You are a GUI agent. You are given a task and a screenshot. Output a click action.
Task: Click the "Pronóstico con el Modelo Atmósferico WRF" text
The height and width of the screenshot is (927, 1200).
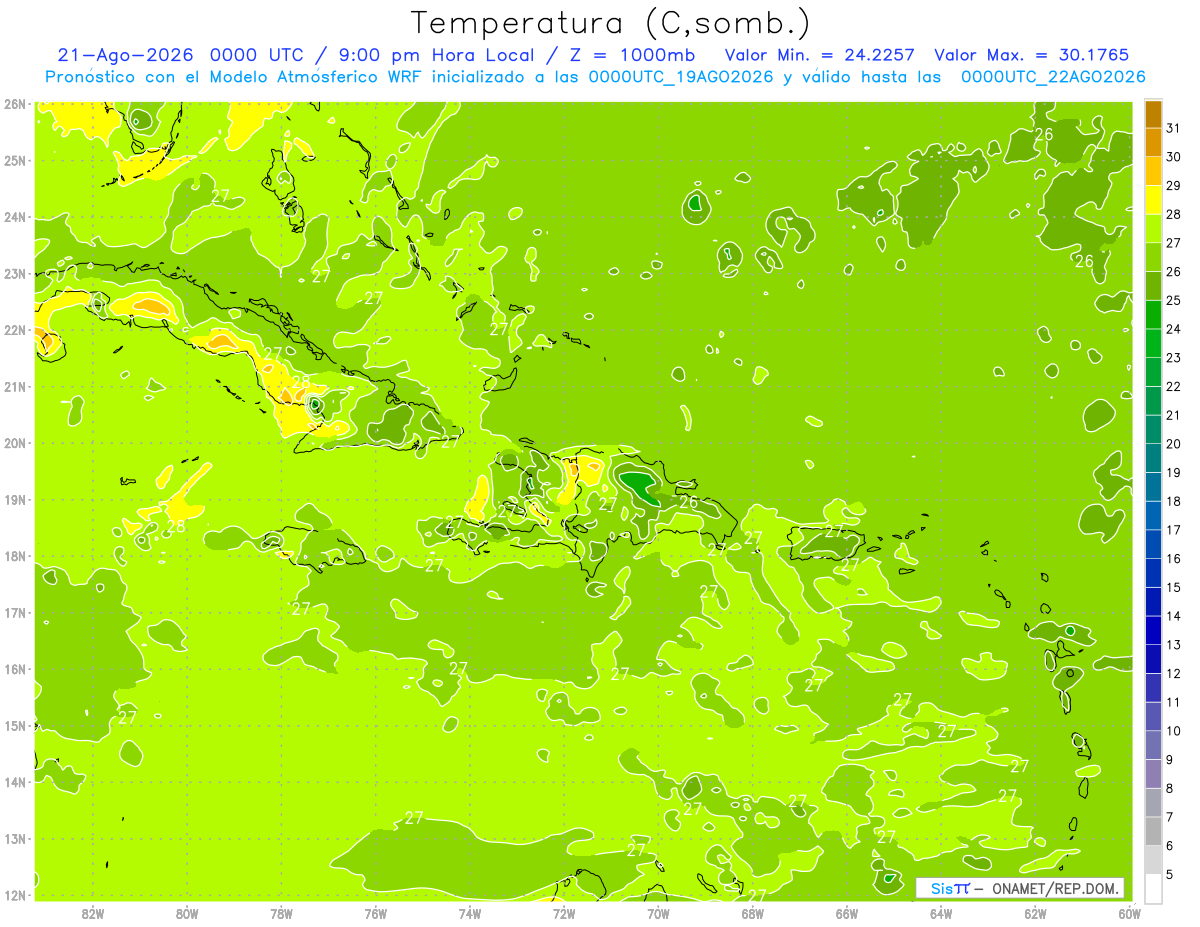pyautogui.click(x=233, y=77)
